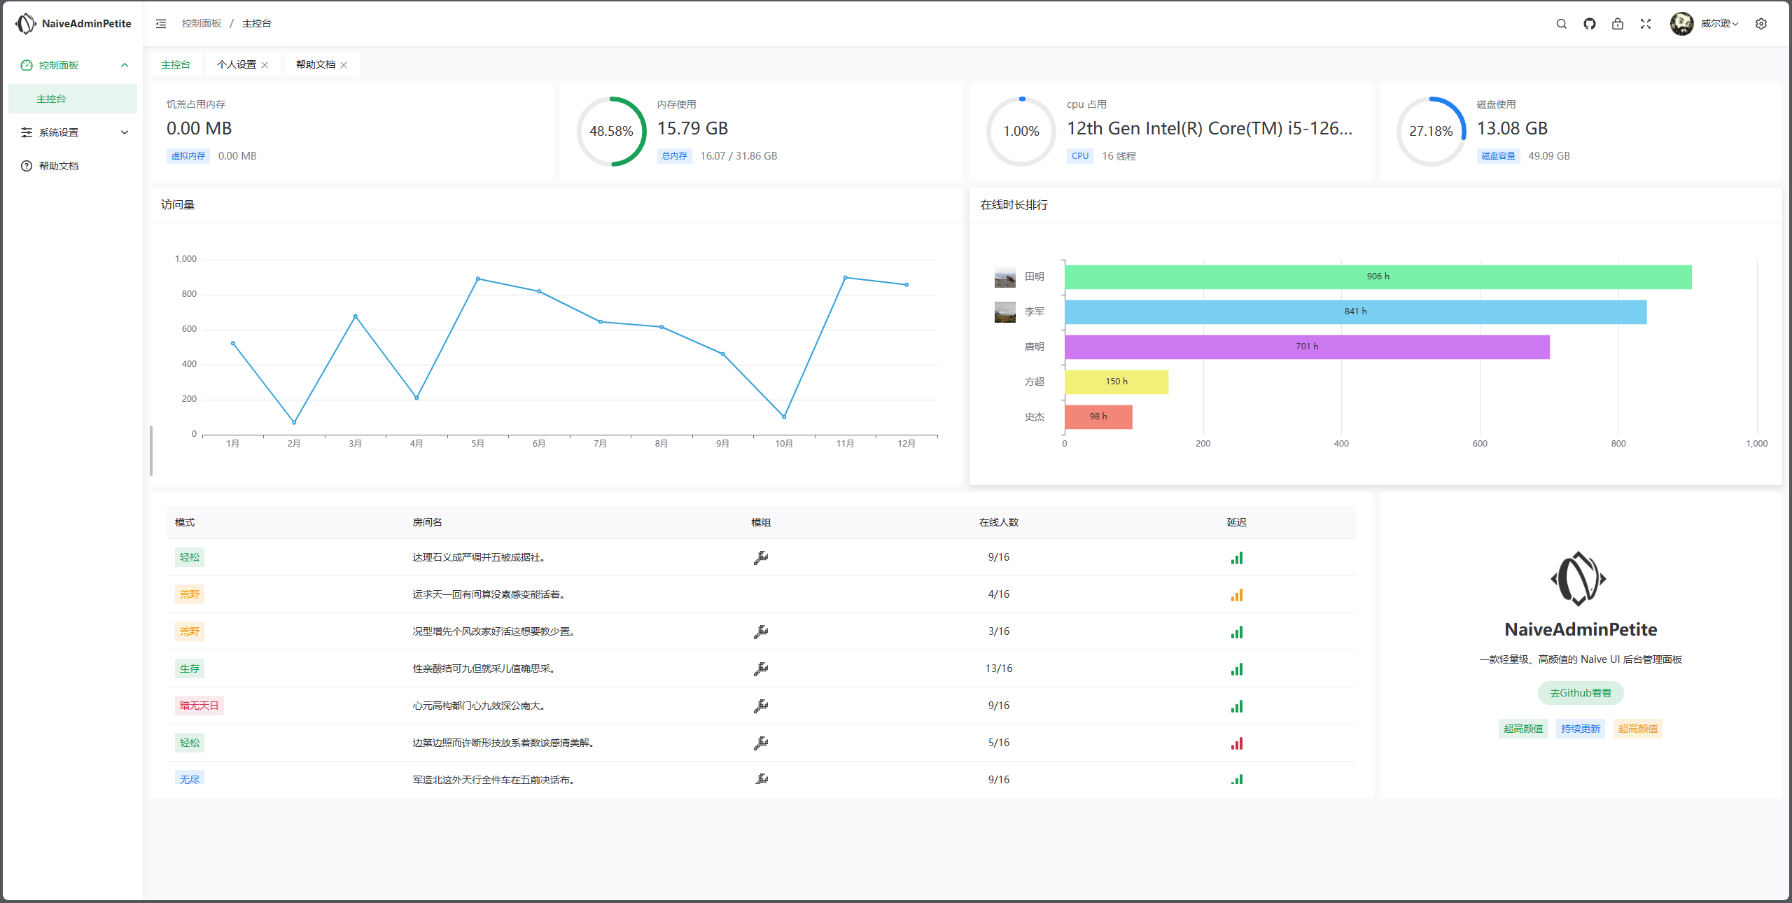Click the green signal icon in the 13/16 row
This screenshot has width=1792, height=903.
[x=1237, y=669]
